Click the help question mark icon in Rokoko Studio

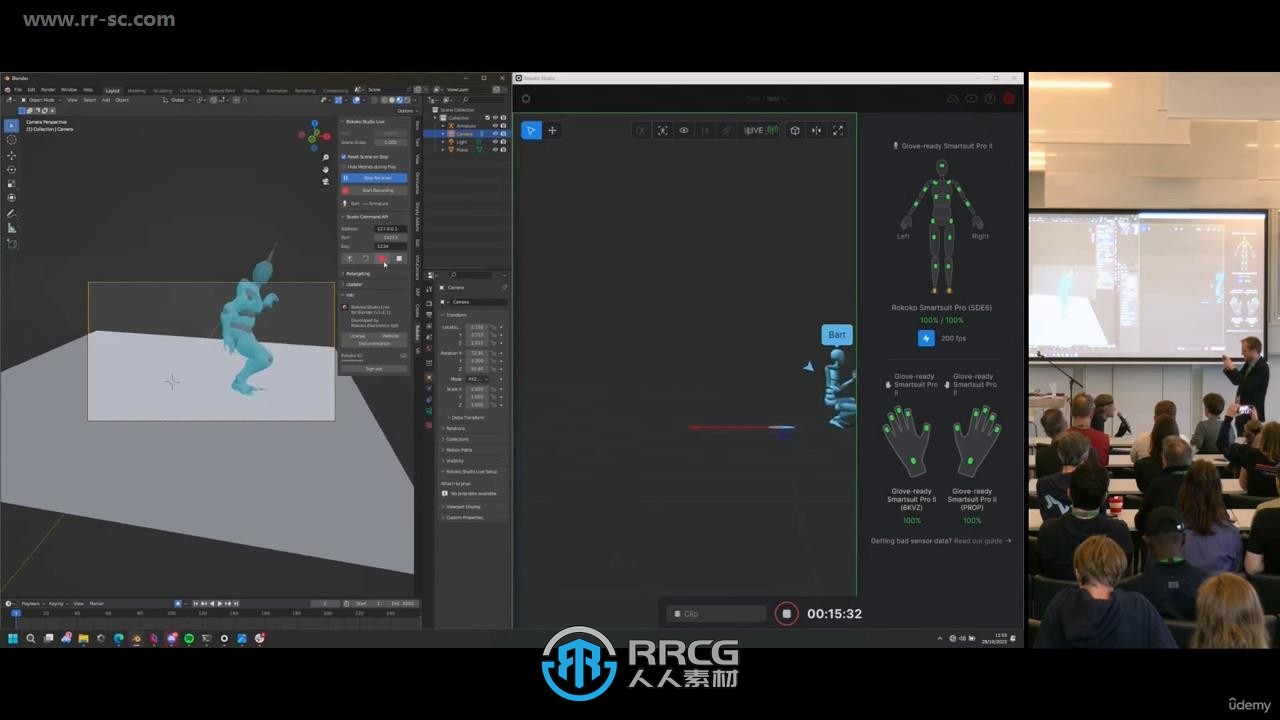coord(990,99)
